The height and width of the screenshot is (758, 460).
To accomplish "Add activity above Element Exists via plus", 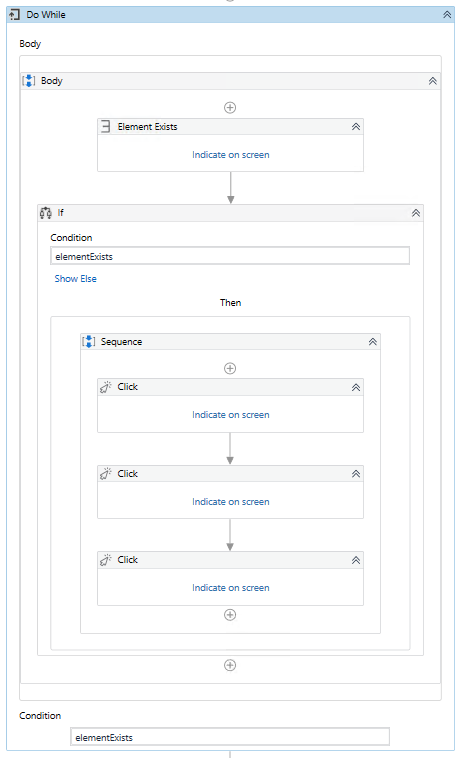I will click(230, 107).
